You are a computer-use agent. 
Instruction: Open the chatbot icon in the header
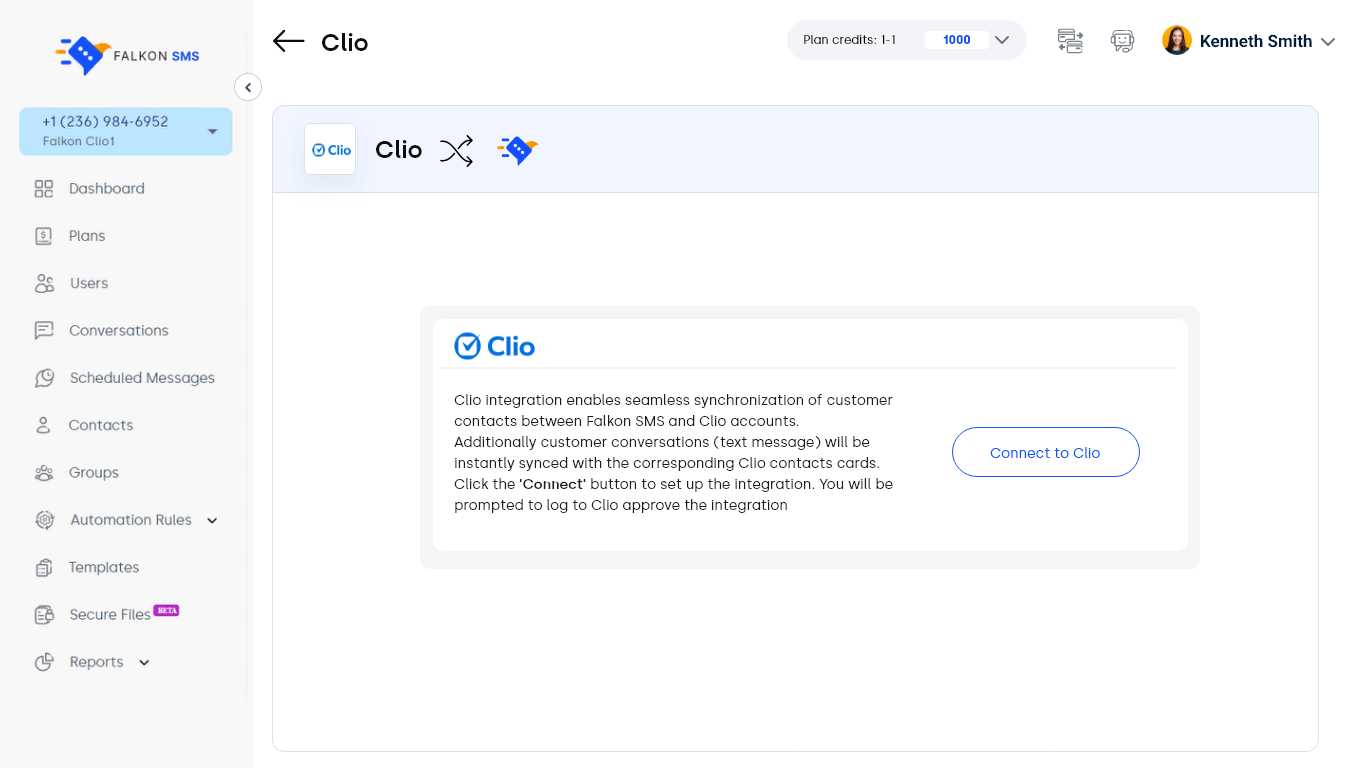click(1122, 41)
